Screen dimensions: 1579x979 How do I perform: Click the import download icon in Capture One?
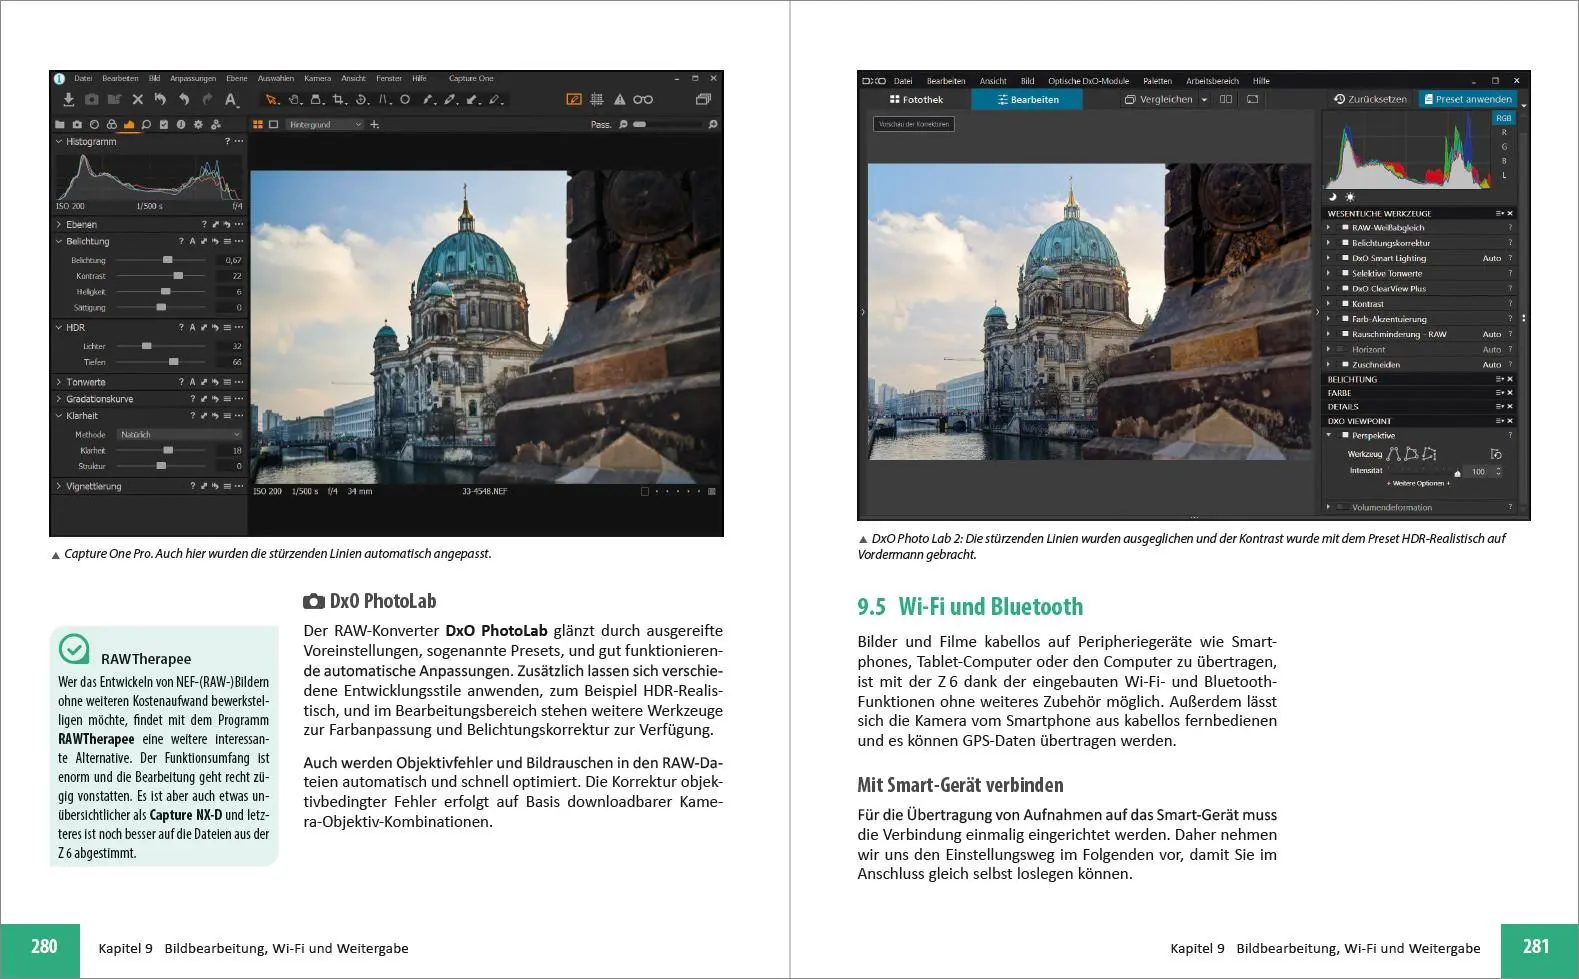(68, 100)
